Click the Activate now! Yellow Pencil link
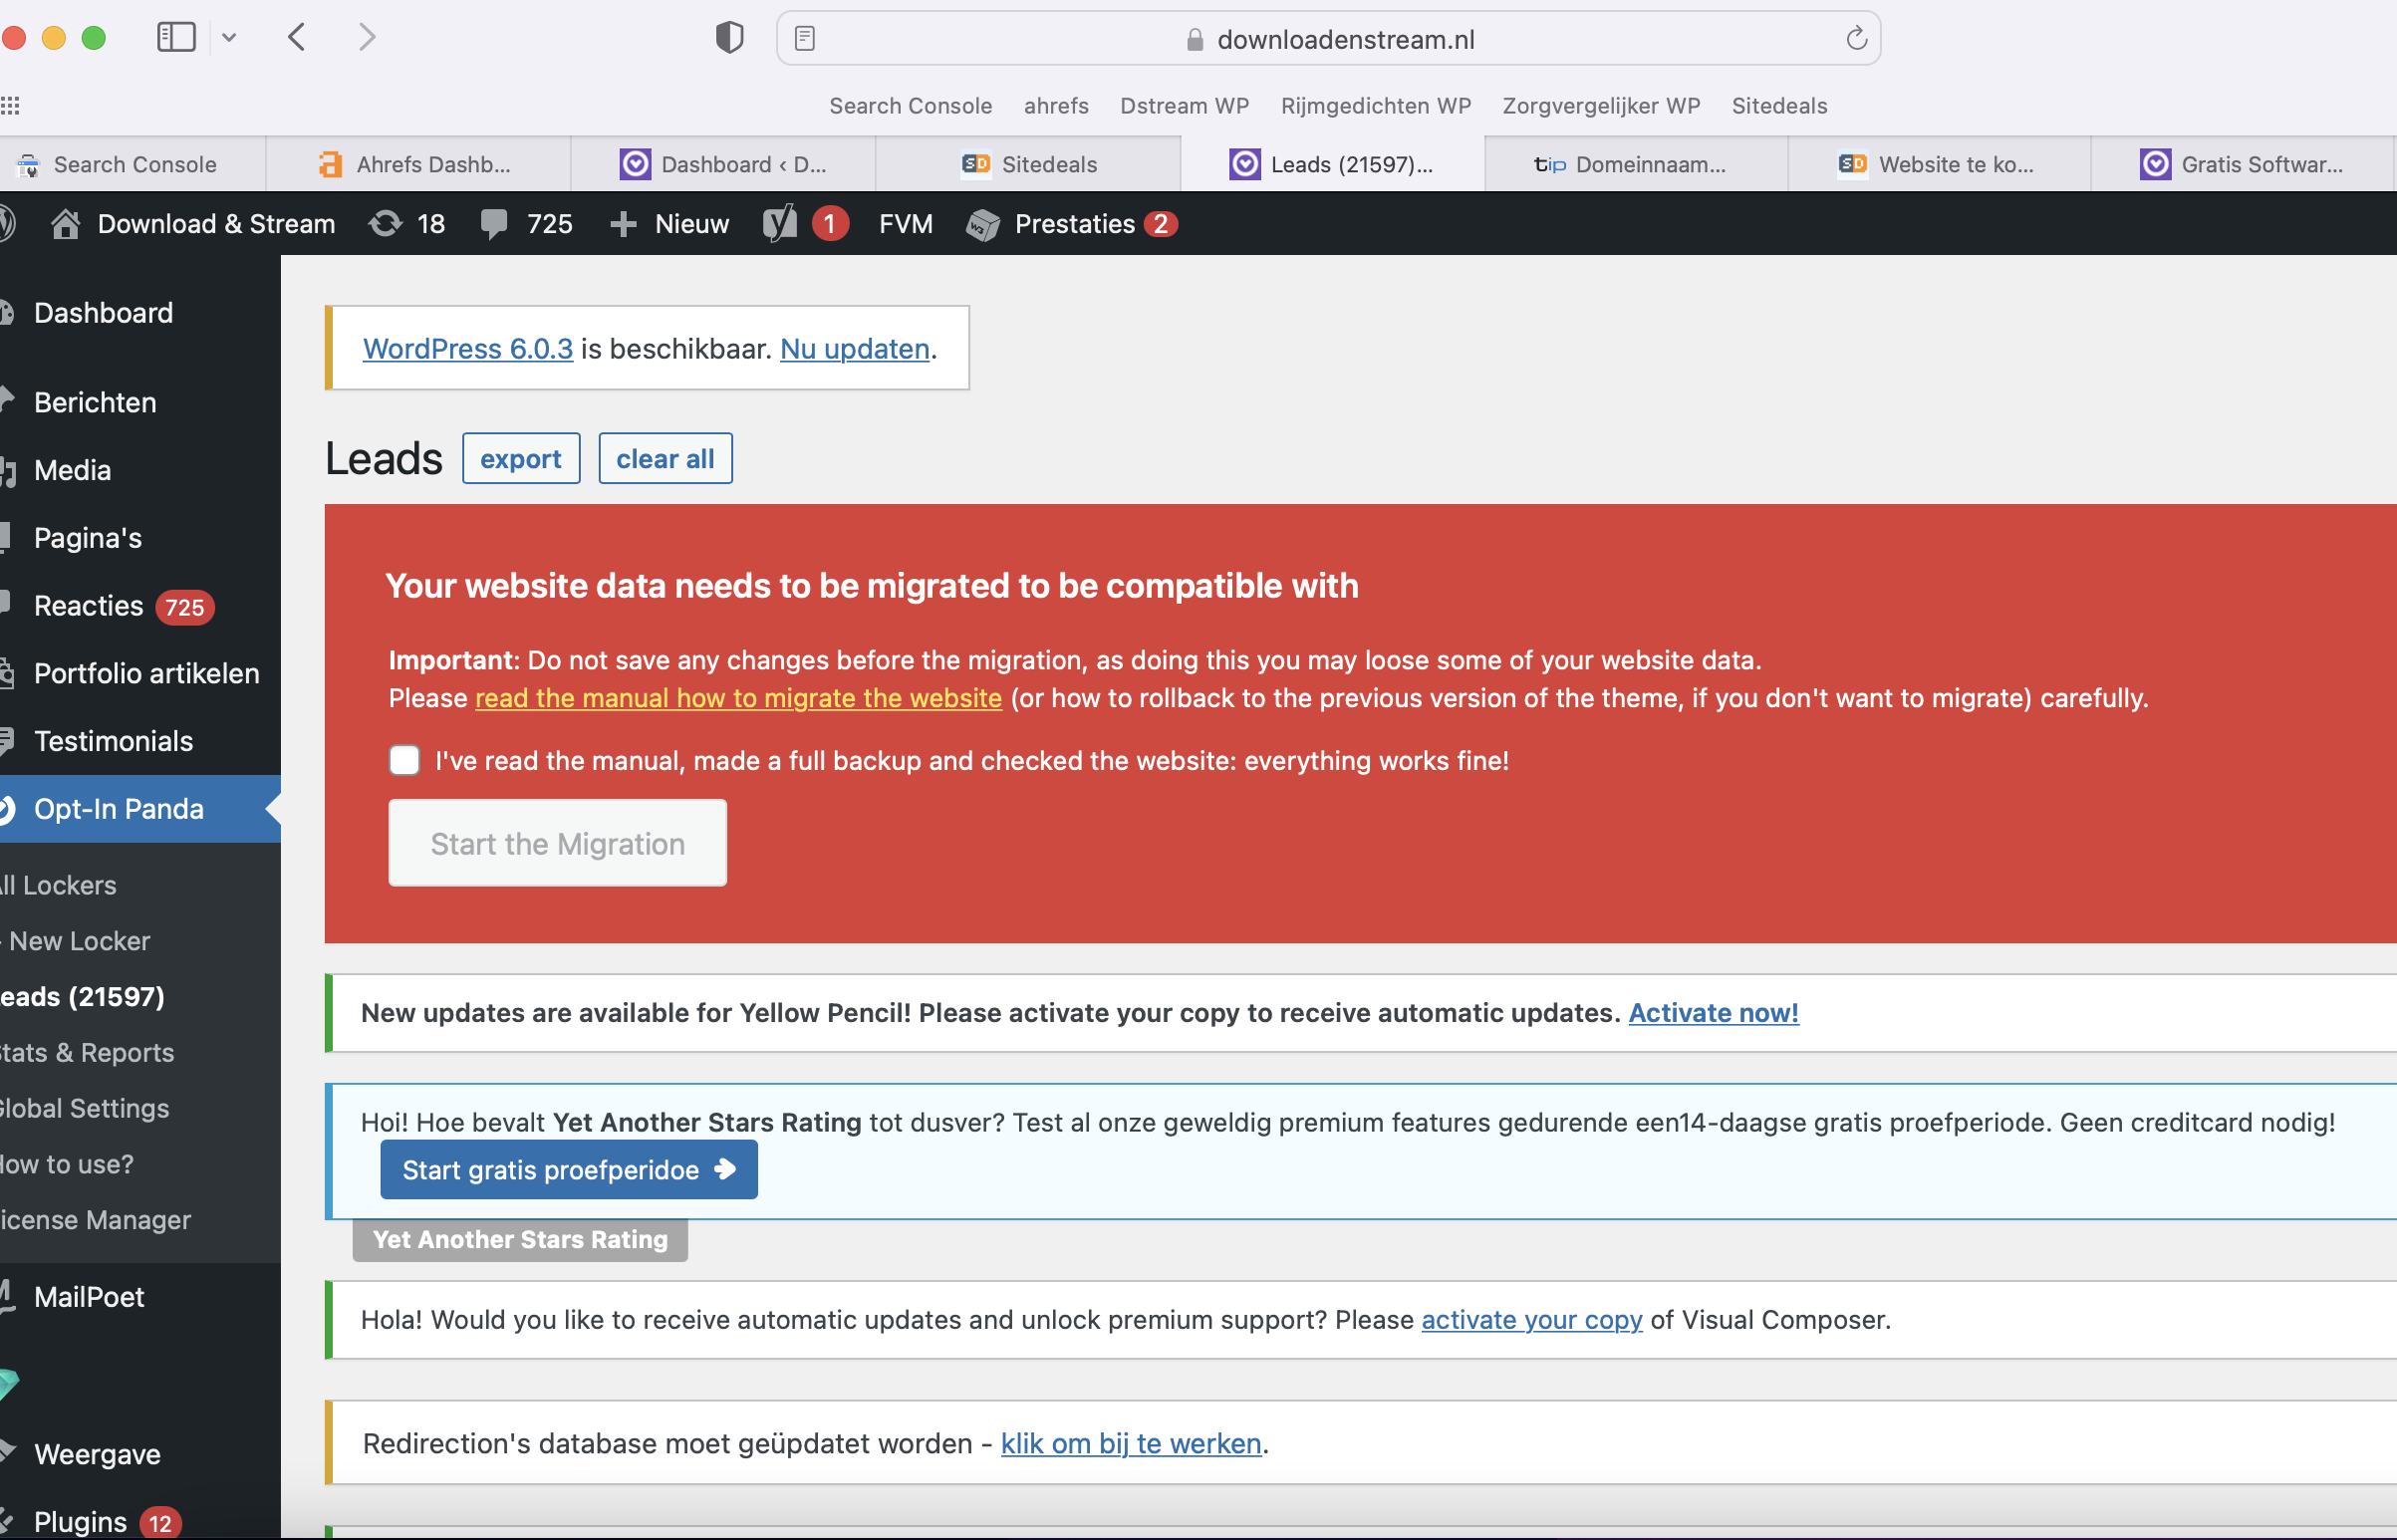2397x1540 pixels. pyautogui.click(x=1713, y=1013)
